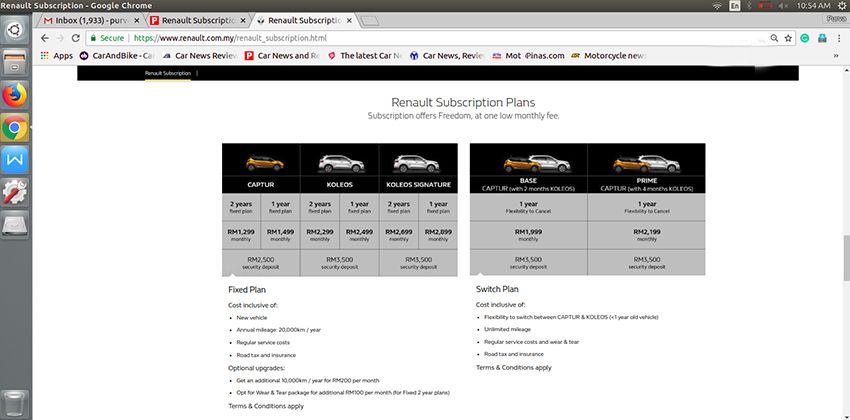Select CAPTUR RM1,499 monthly price
850x420 pixels.
point(280,235)
